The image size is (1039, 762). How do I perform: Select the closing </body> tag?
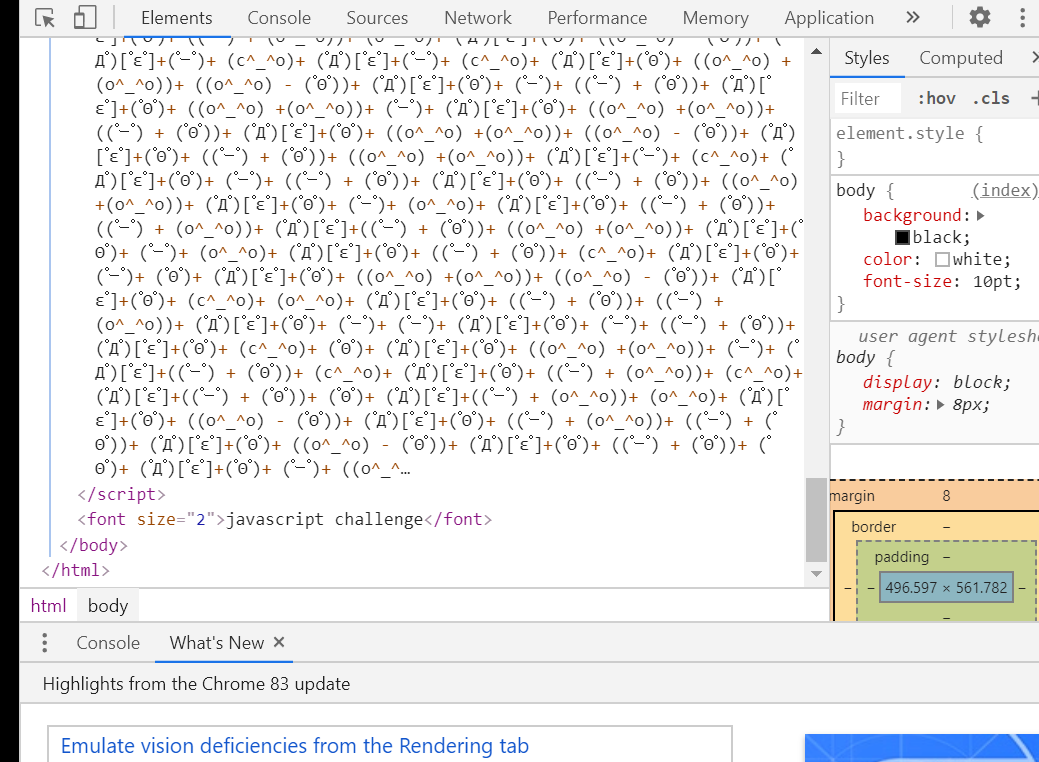coord(93,545)
